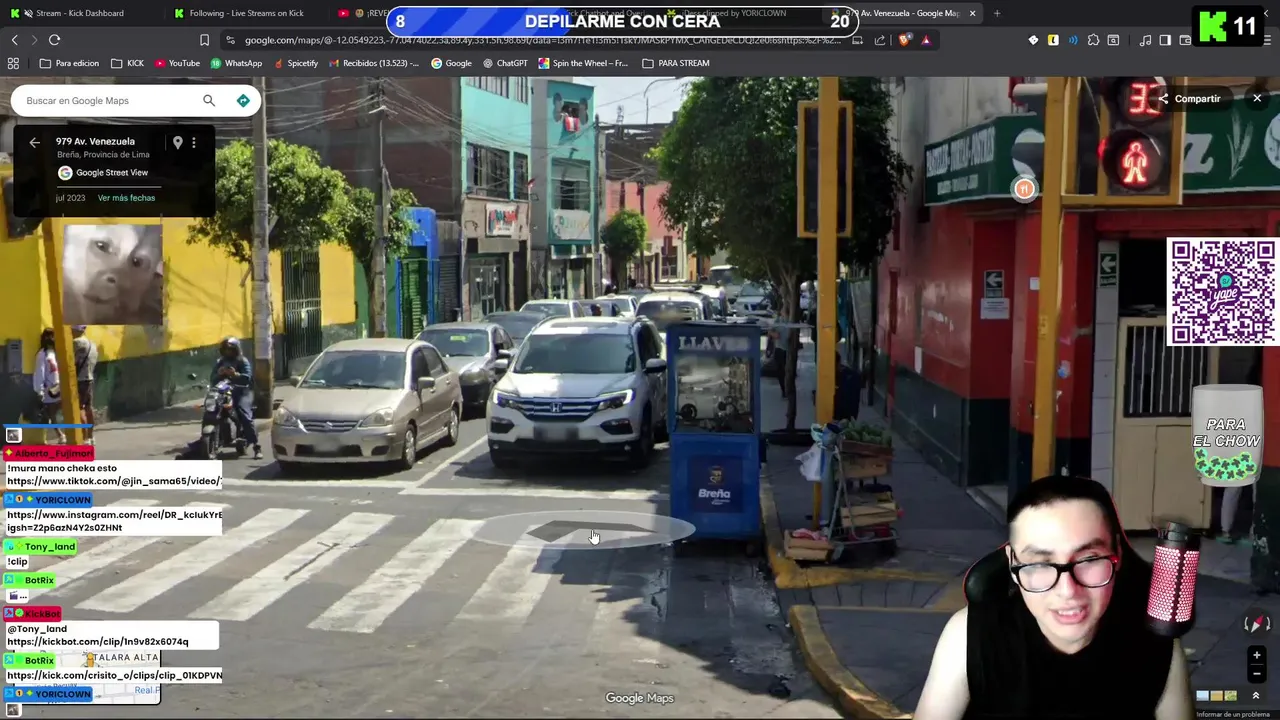Toggle the browser sidebar panel
This screenshot has width=1280, height=720.
[x=1165, y=40]
